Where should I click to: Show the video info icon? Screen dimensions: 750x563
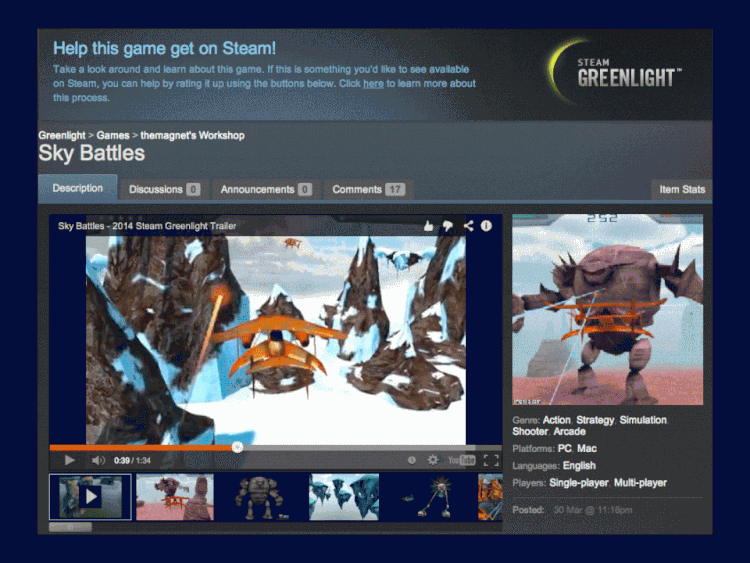[x=486, y=226]
